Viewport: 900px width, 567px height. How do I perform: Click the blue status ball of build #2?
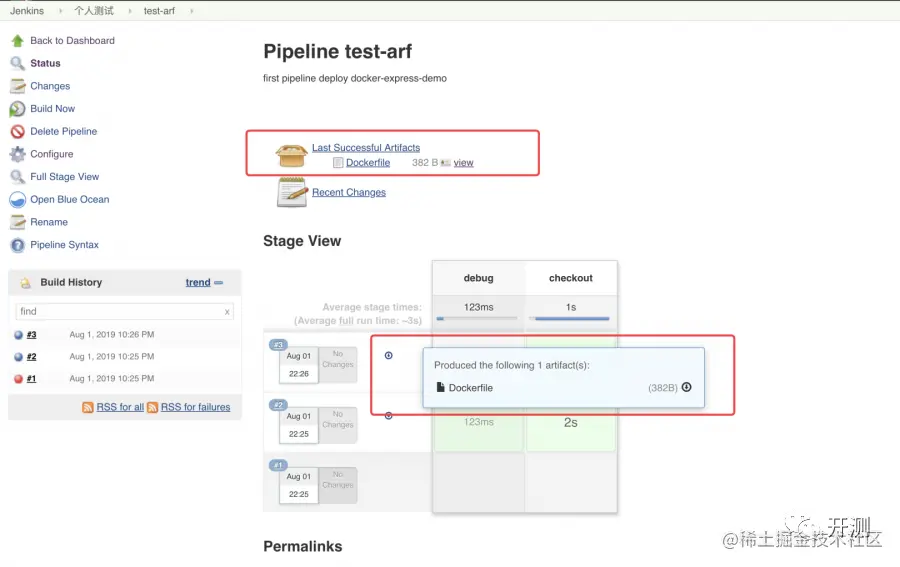18,357
